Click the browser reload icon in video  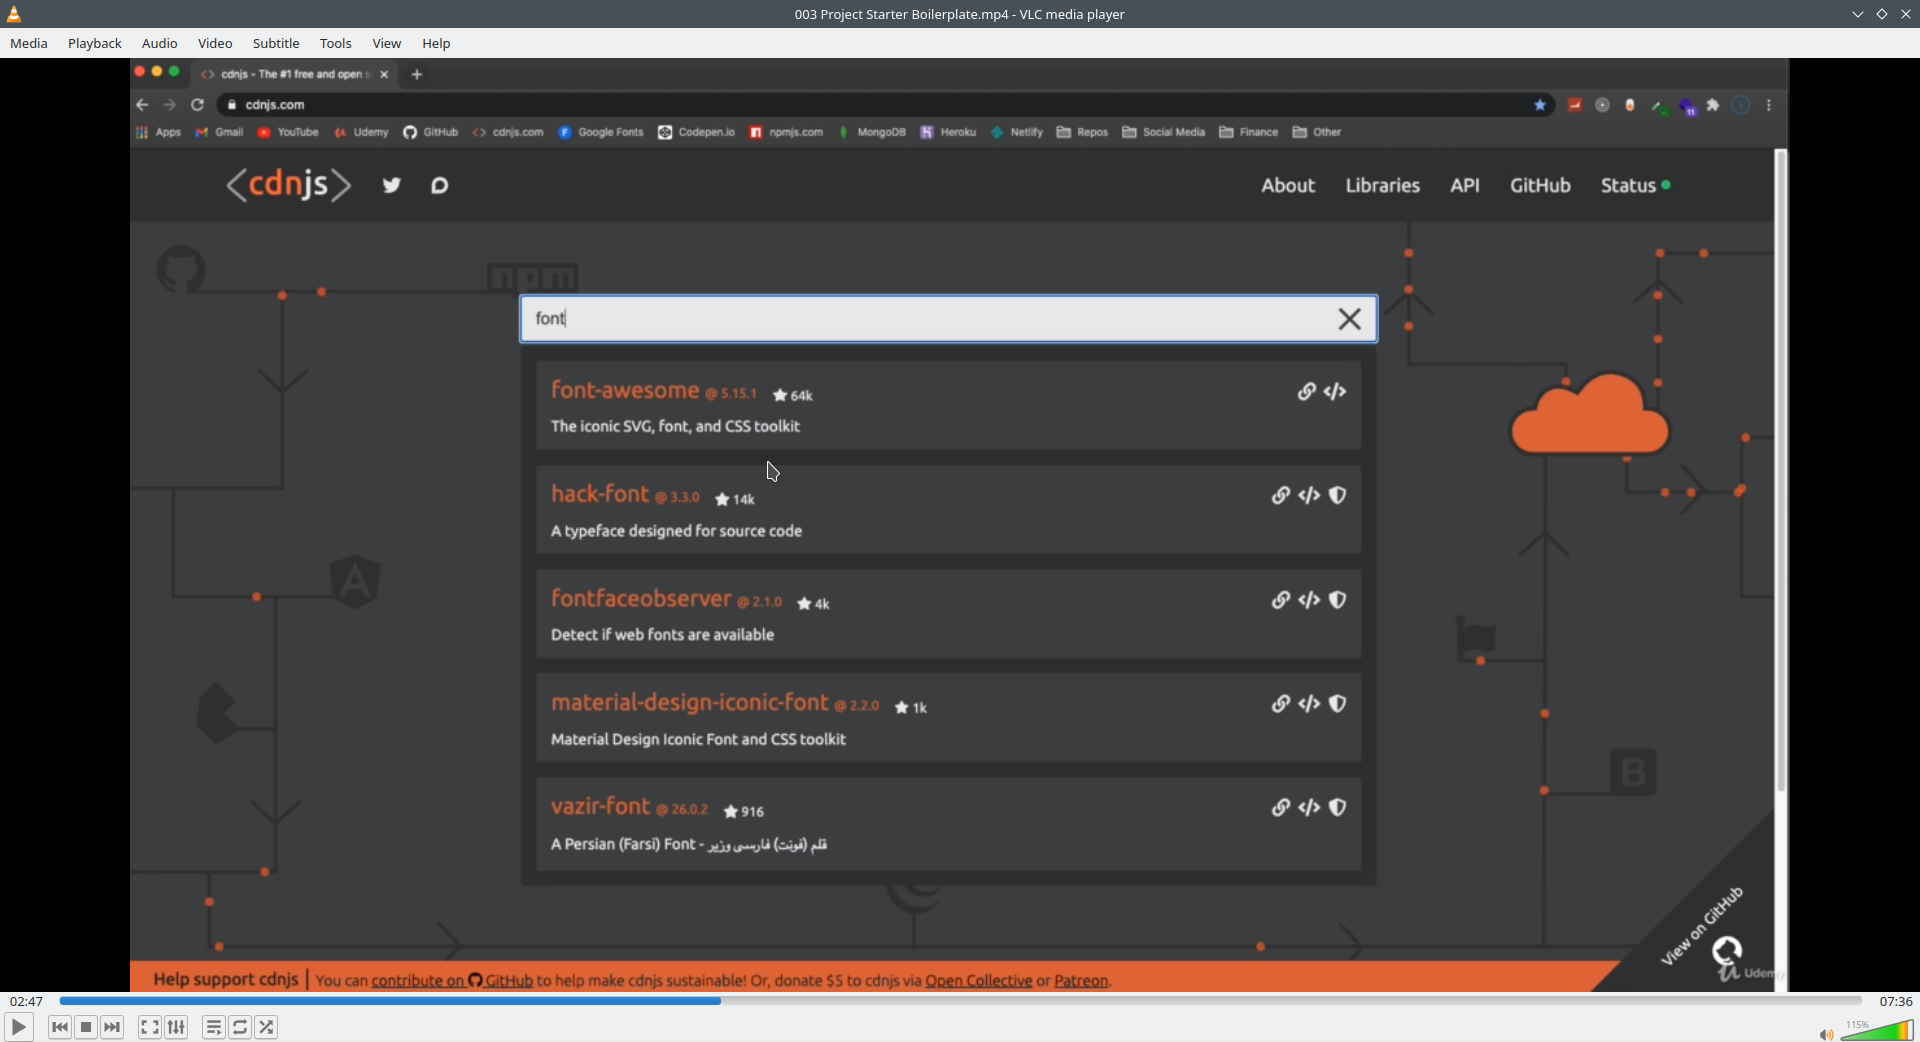tap(198, 105)
